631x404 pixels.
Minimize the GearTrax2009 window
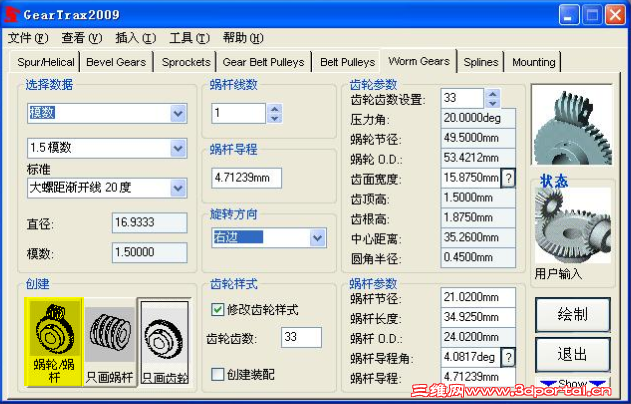tap(569, 15)
